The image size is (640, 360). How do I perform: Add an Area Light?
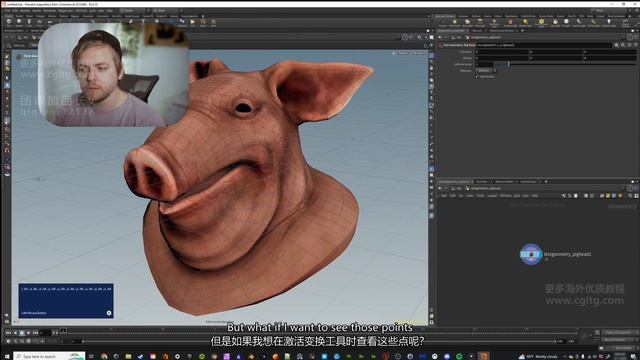[x=480, y=23]
